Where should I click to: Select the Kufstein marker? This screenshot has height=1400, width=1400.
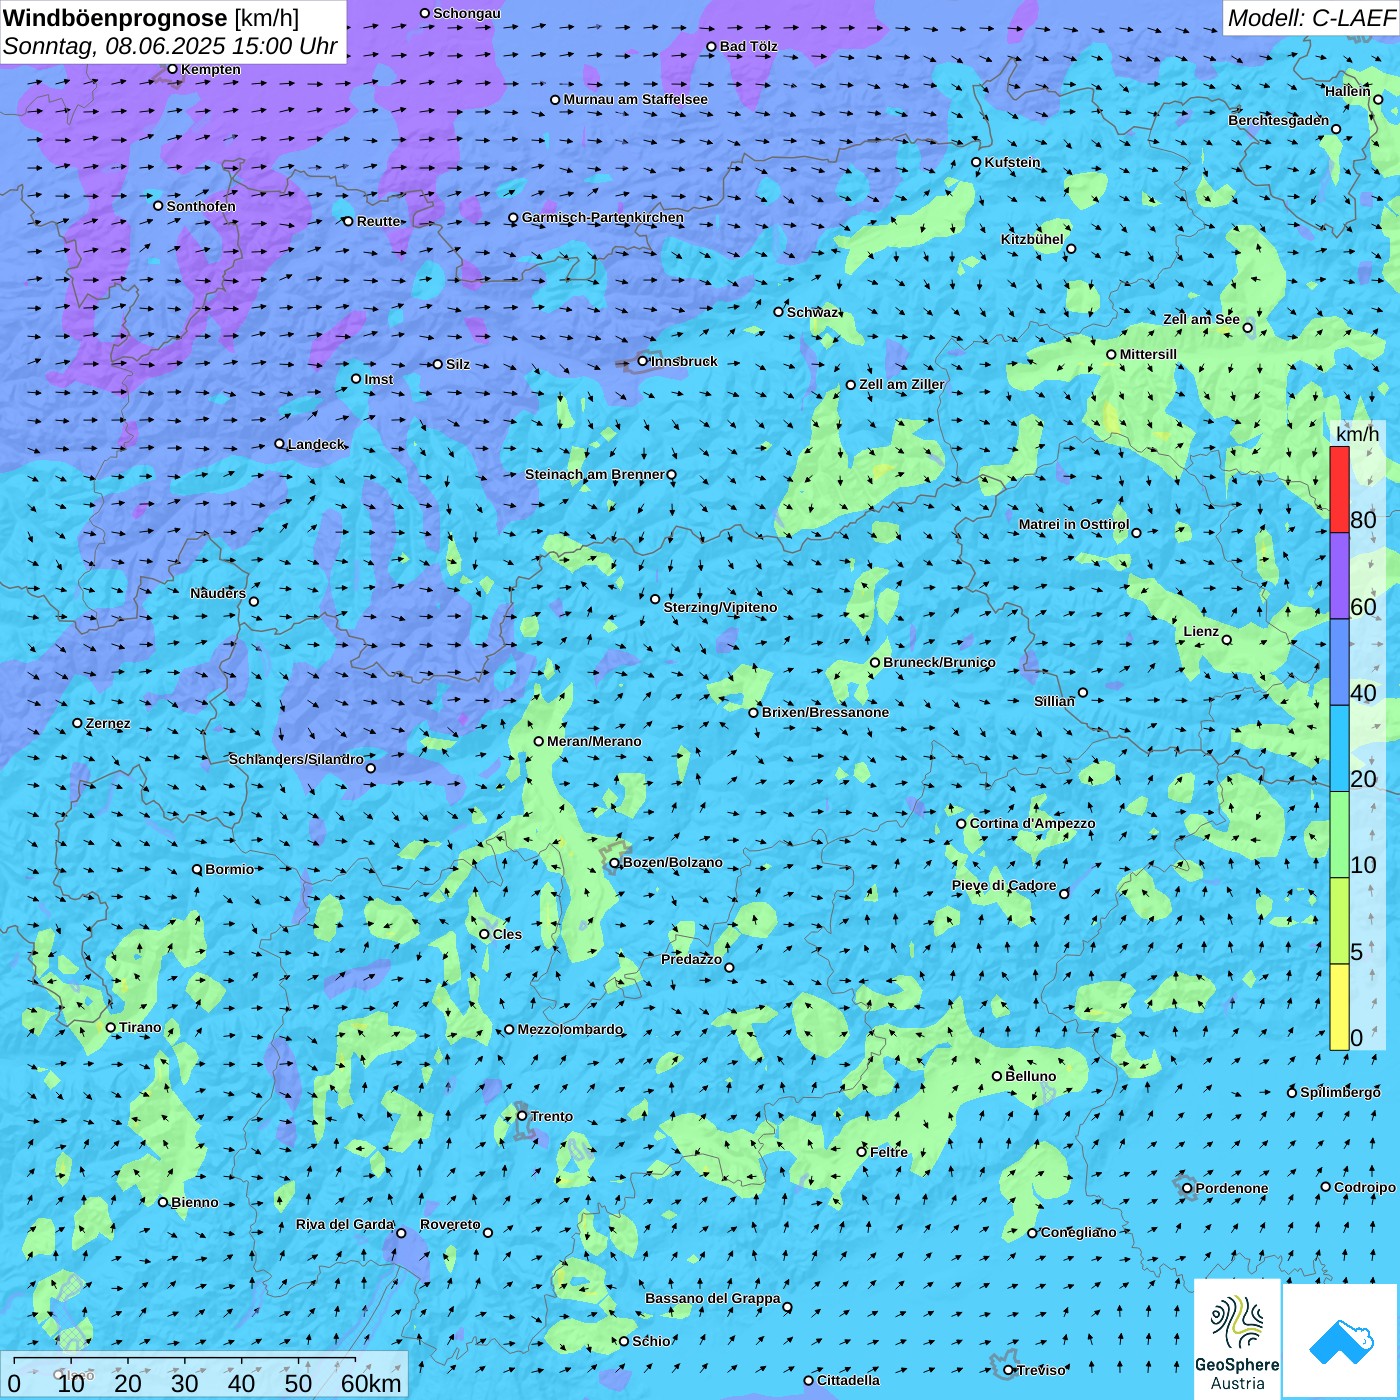[977, 162]
